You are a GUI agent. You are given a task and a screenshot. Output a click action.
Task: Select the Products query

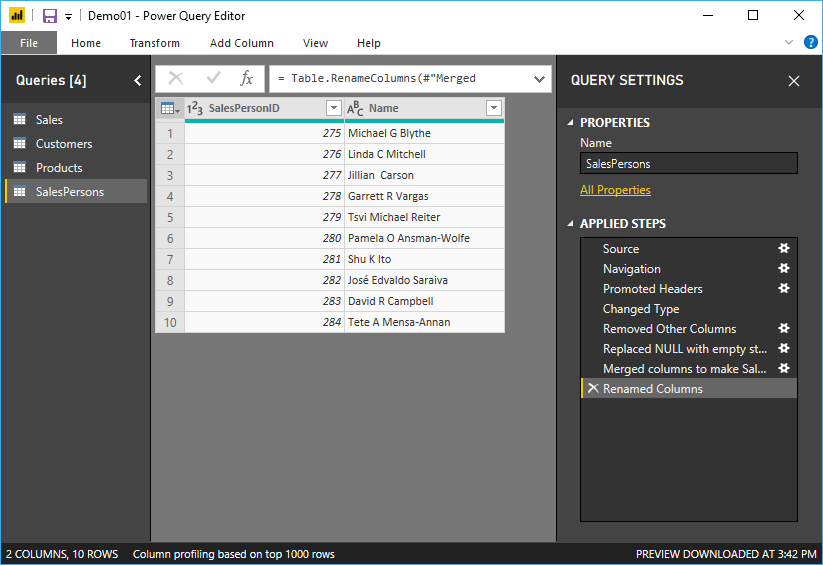76,168
